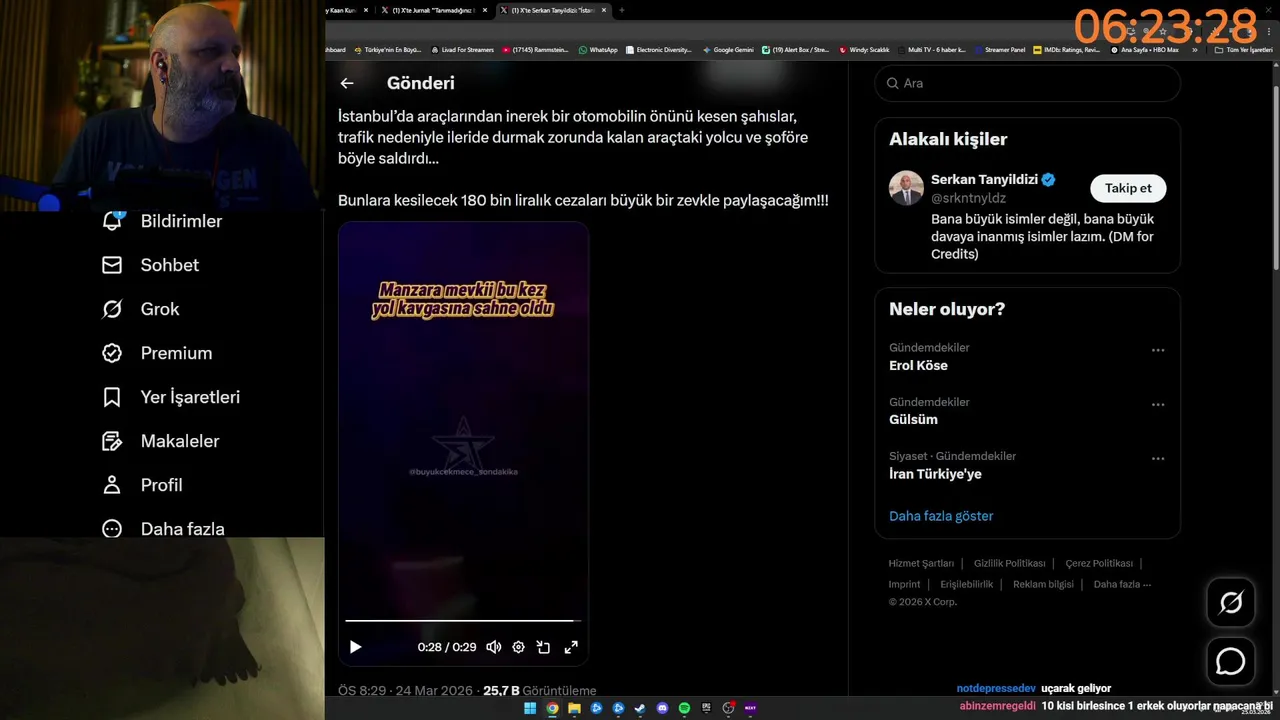
Task: Switch to the X'te Serkan Tanyildizi tab
Action: (555, 10)
